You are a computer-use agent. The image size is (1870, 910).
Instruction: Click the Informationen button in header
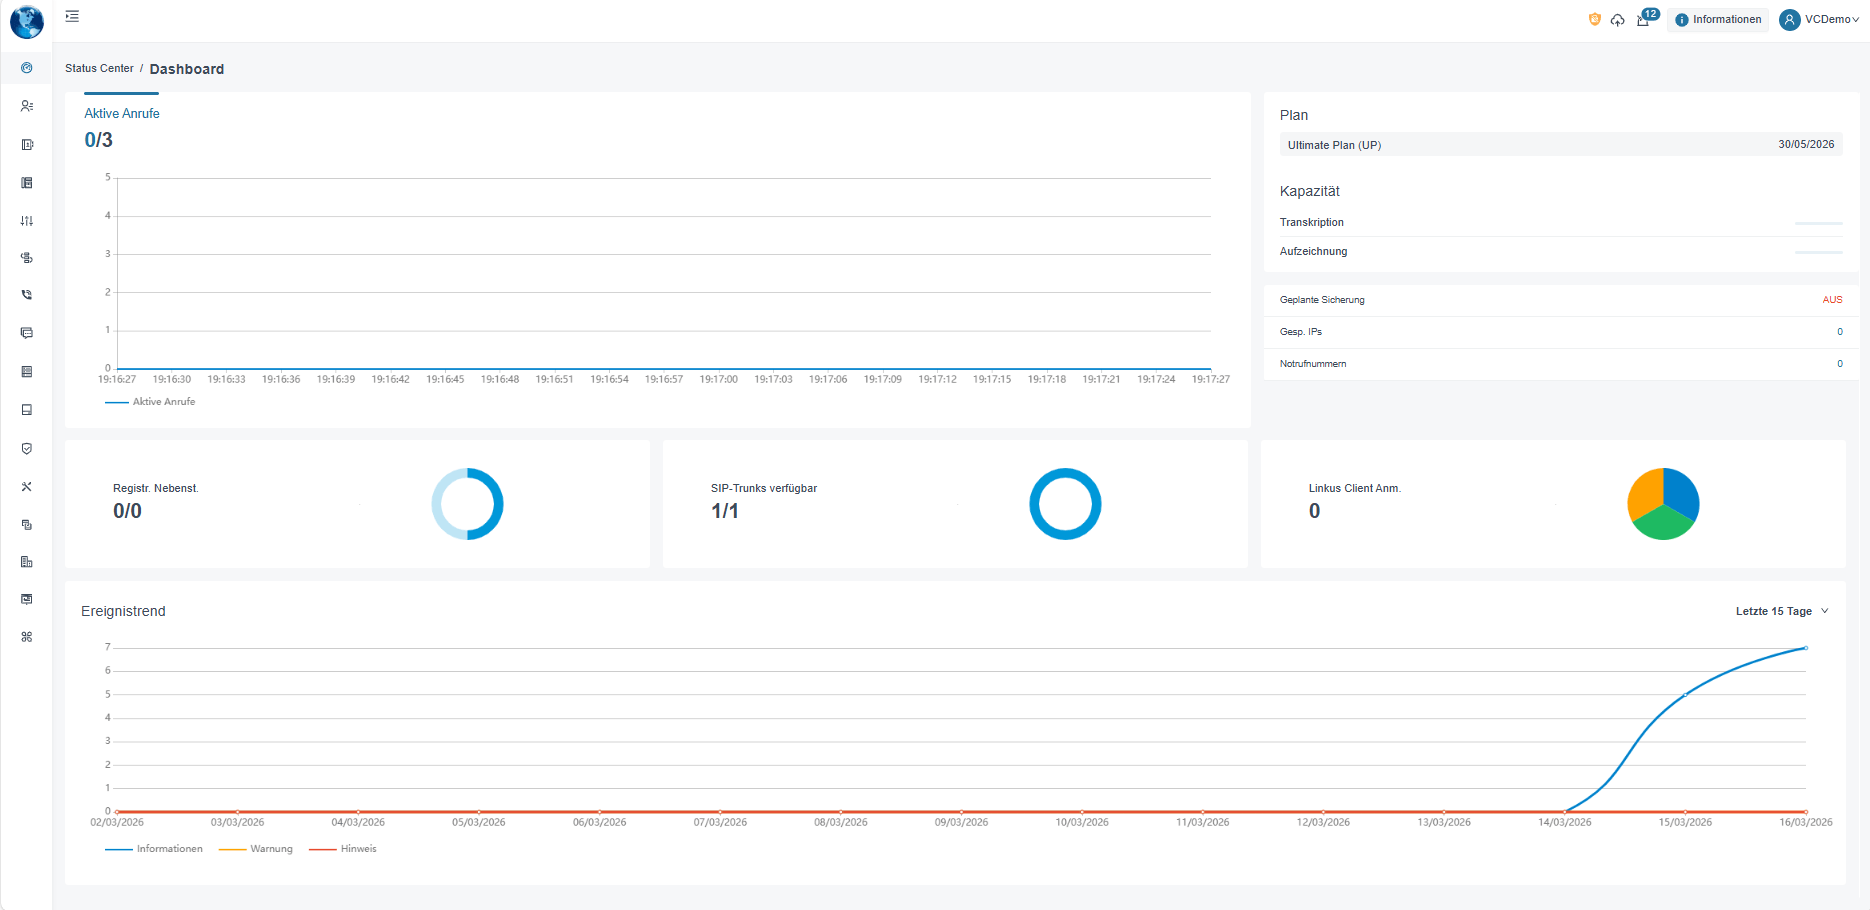tap(1718, 20)
